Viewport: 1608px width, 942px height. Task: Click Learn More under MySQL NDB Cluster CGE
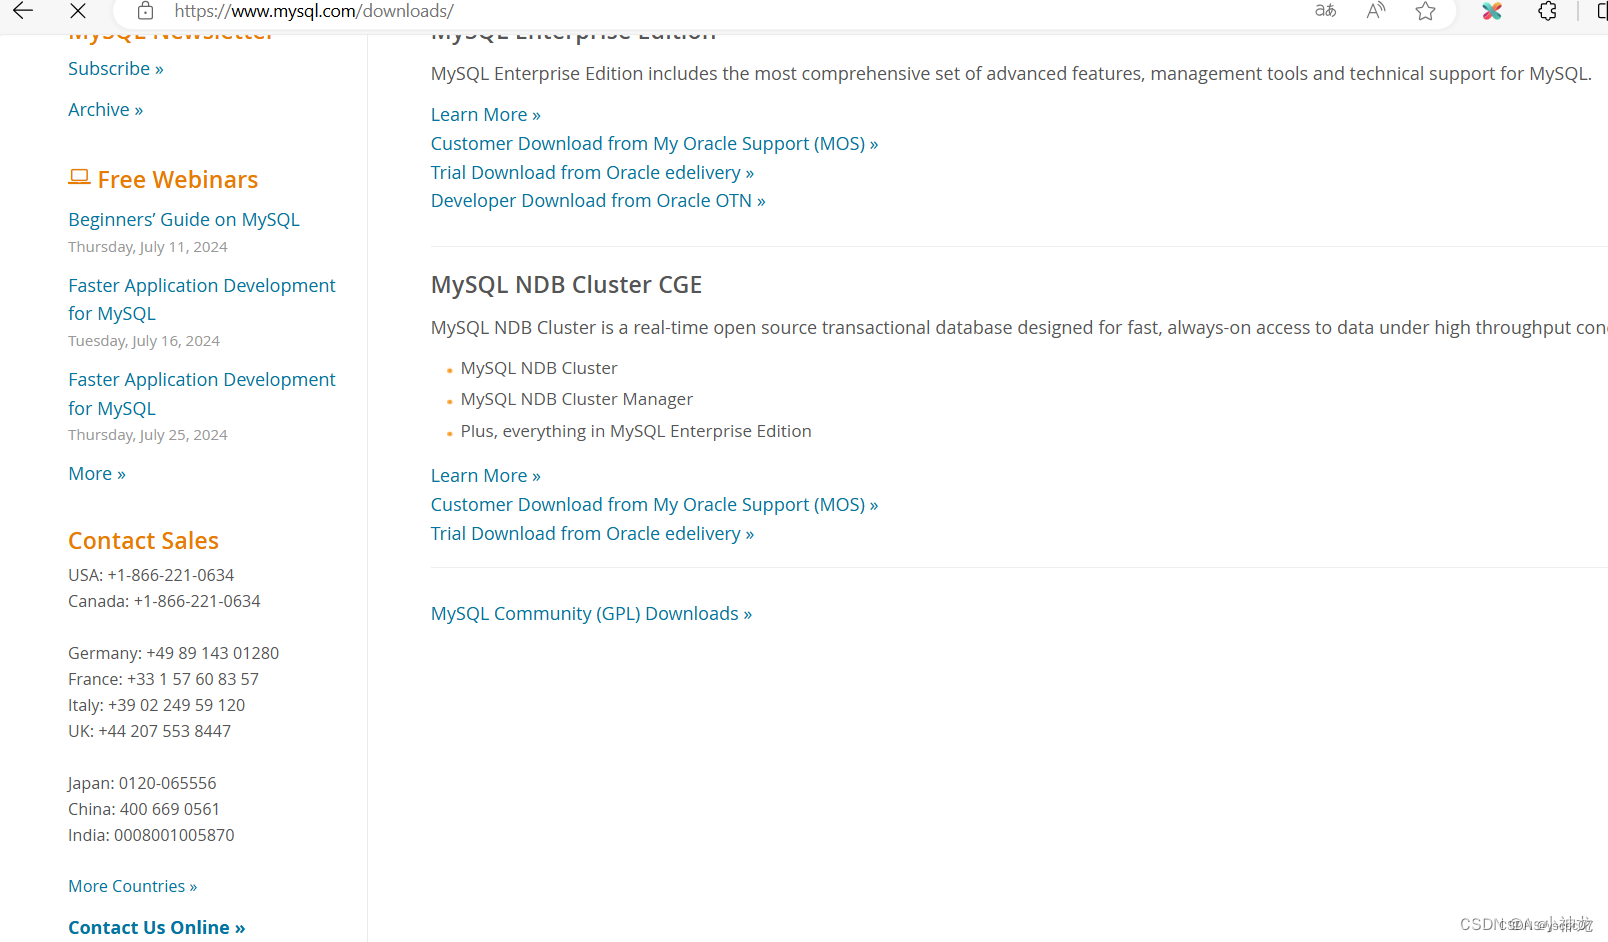(x=485, y=475)
